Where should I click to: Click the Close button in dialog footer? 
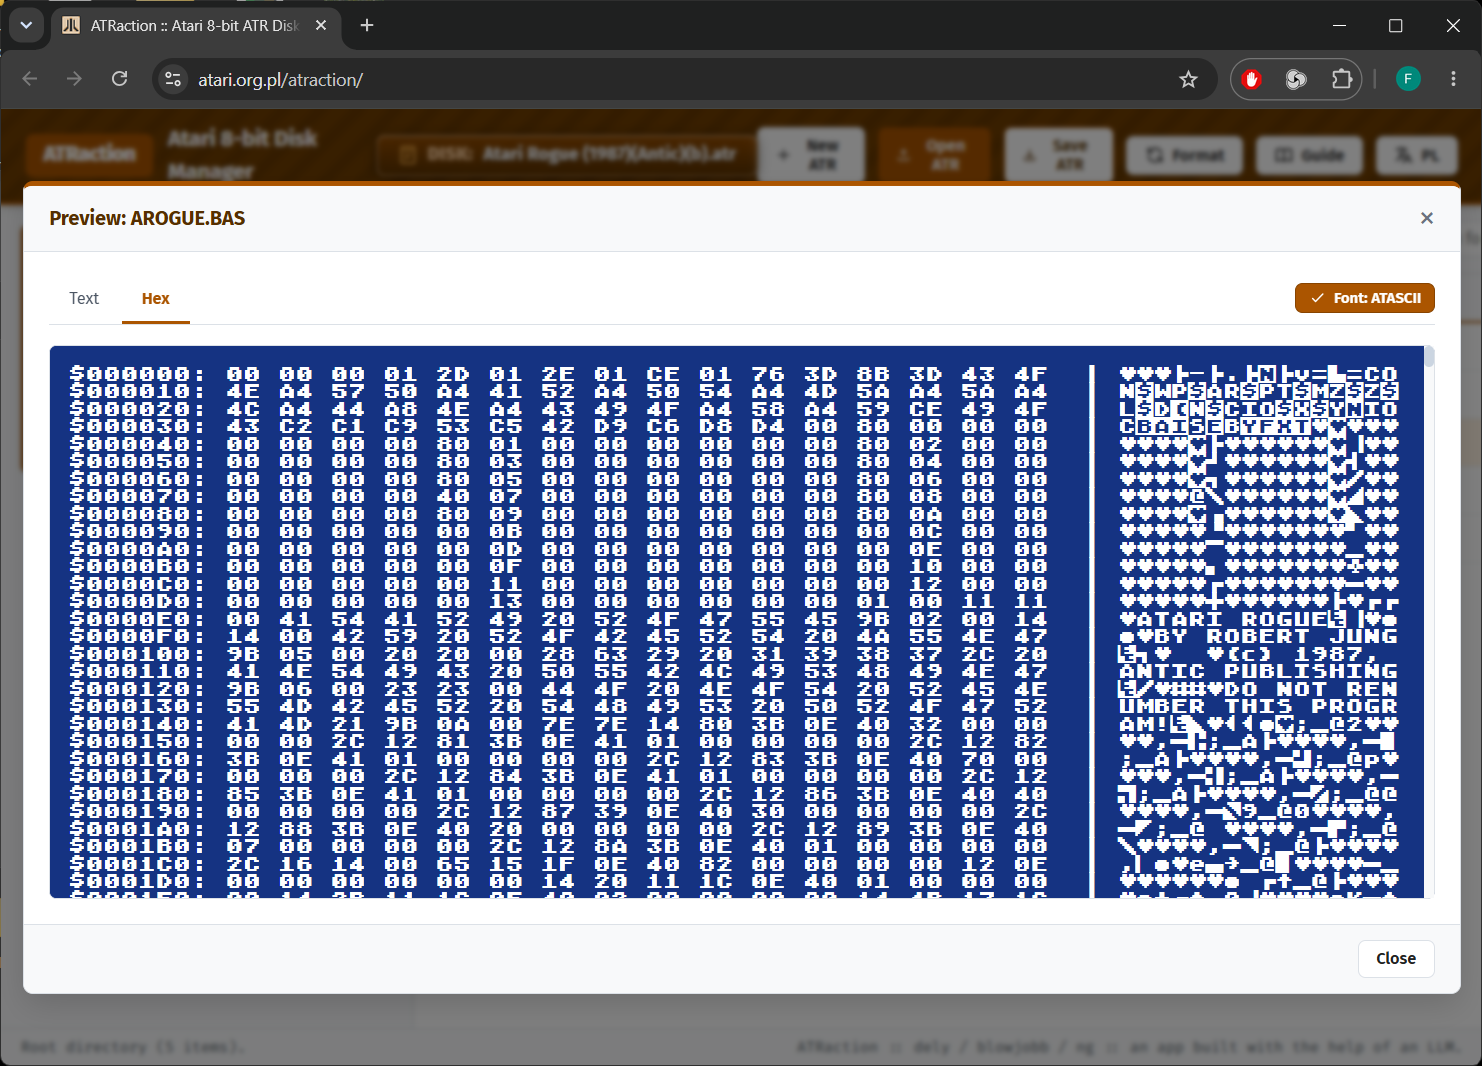click(x=1396, y=958)
